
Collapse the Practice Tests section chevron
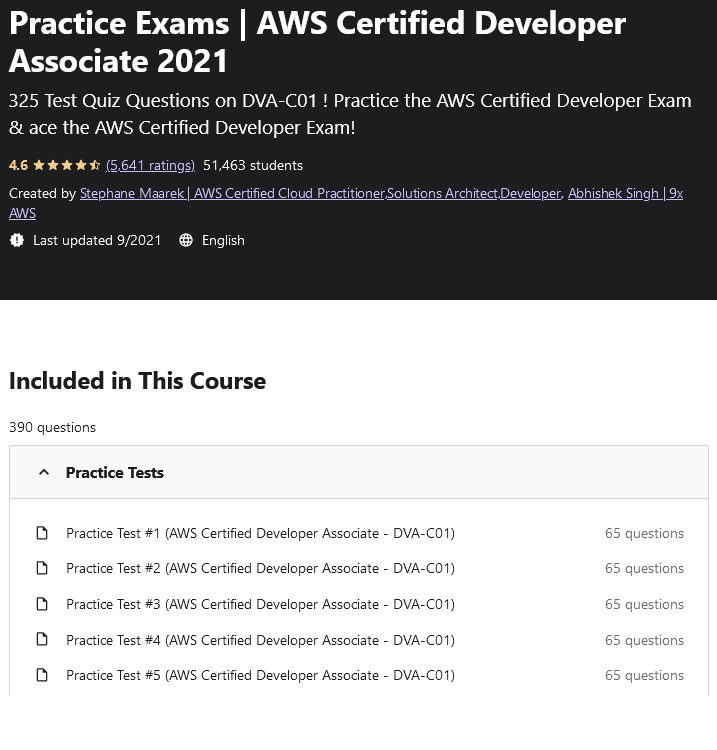coord(43,472)
